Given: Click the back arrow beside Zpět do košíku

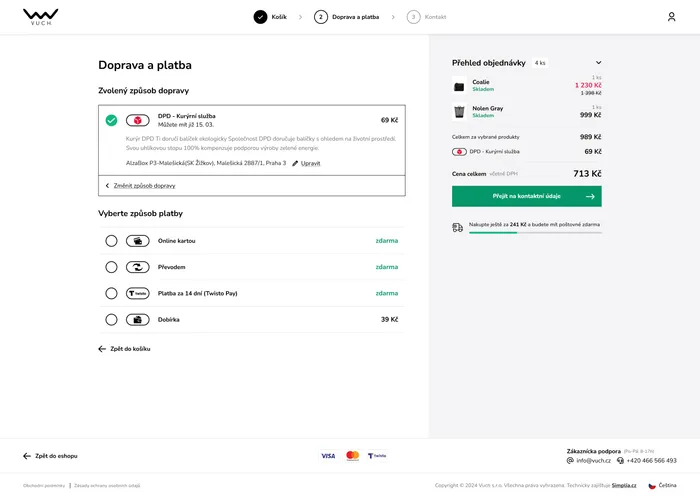Looking at the screenshot, I should (x=102, y=349).
